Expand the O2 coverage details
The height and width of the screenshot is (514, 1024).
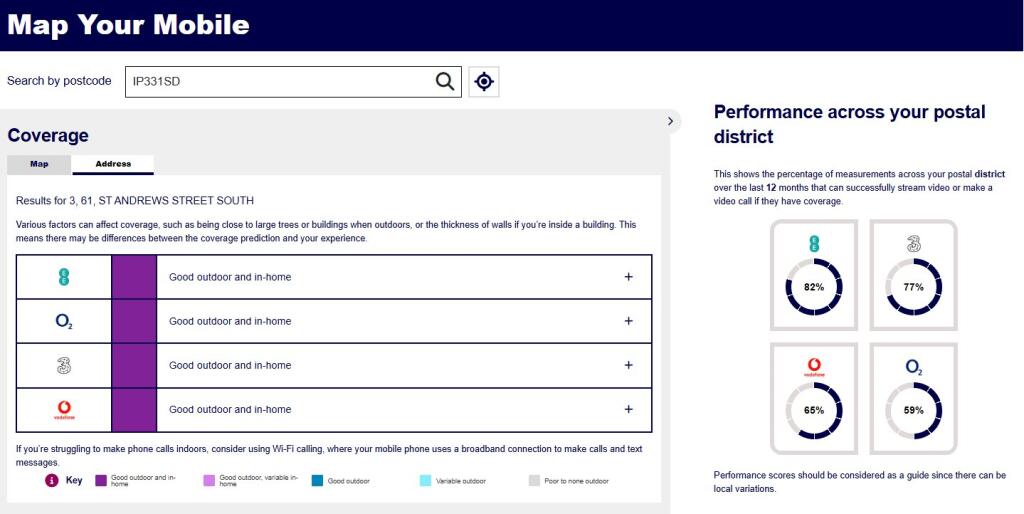pos(628,321)
